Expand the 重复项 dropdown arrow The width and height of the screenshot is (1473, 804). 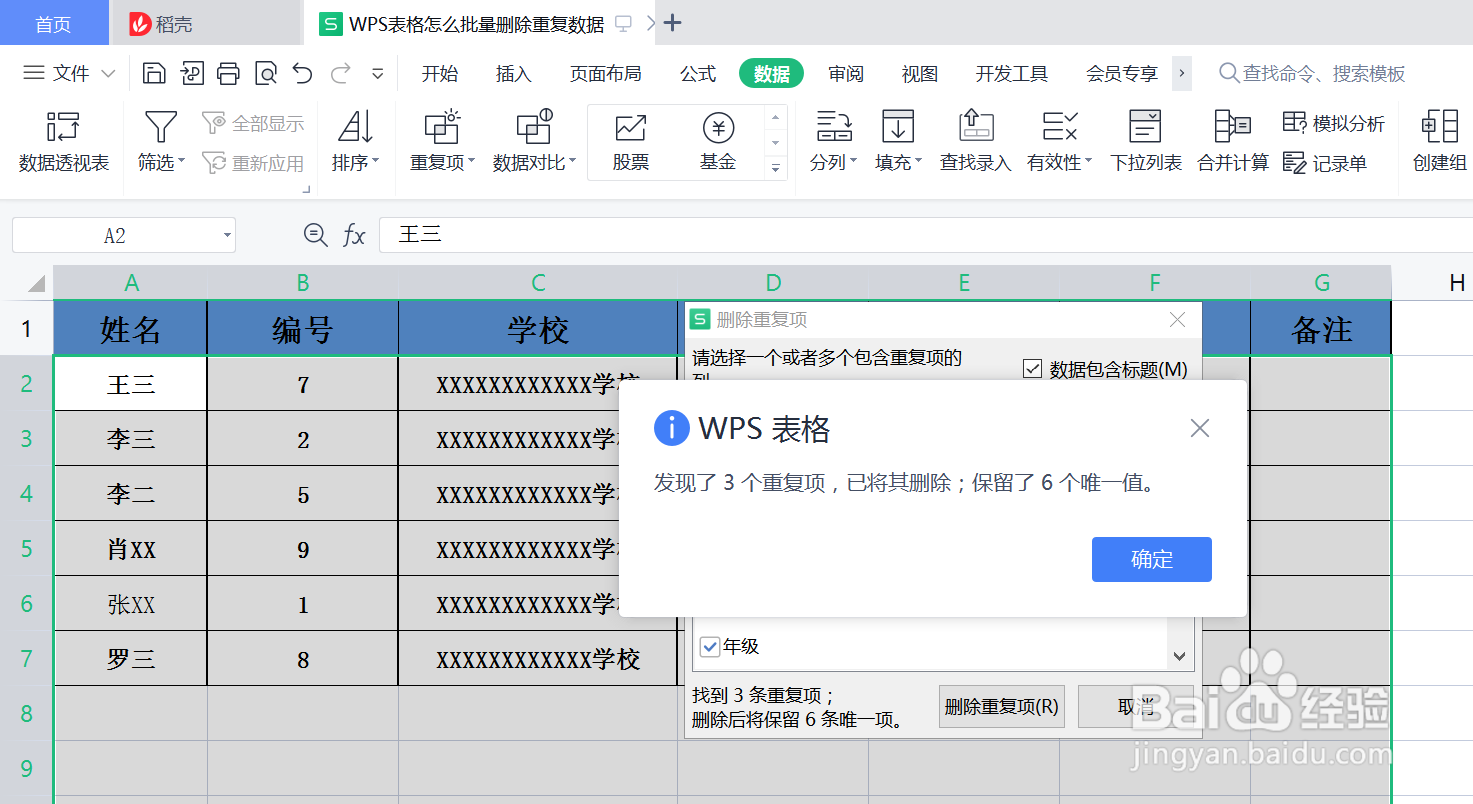[x=471, y=162]
